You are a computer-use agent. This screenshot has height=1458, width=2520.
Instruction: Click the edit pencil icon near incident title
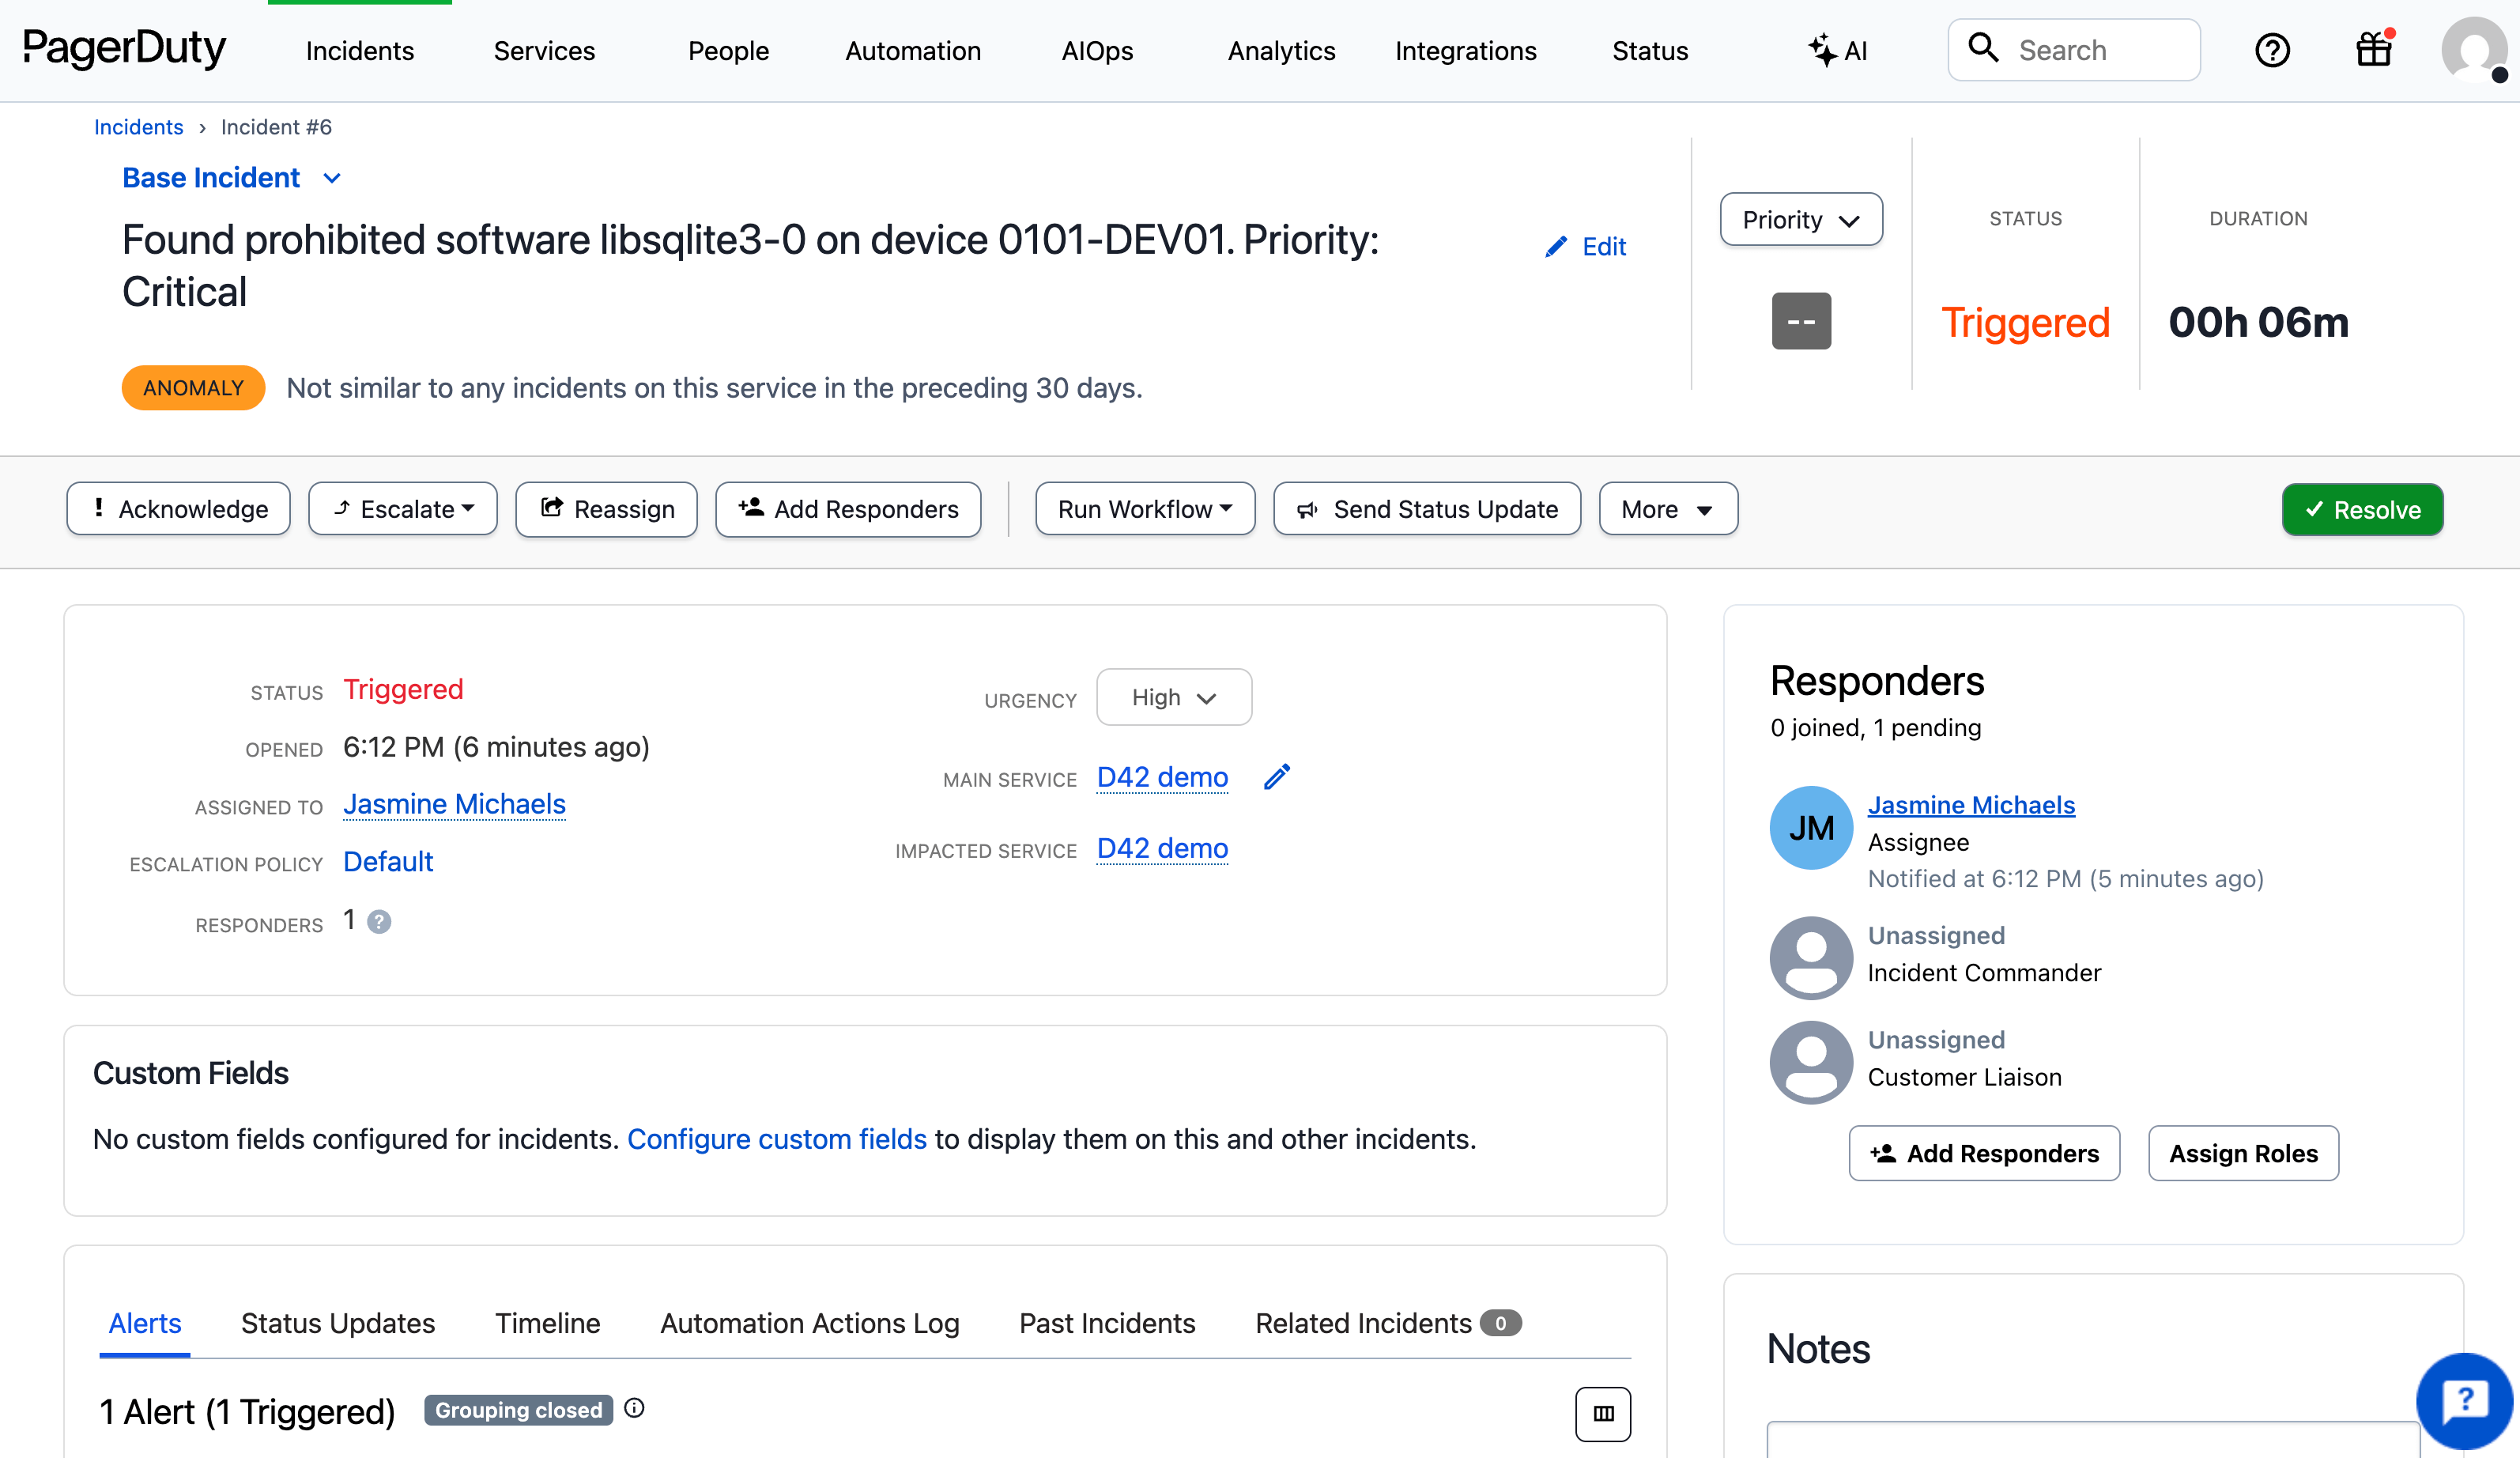coord(1555,246)
